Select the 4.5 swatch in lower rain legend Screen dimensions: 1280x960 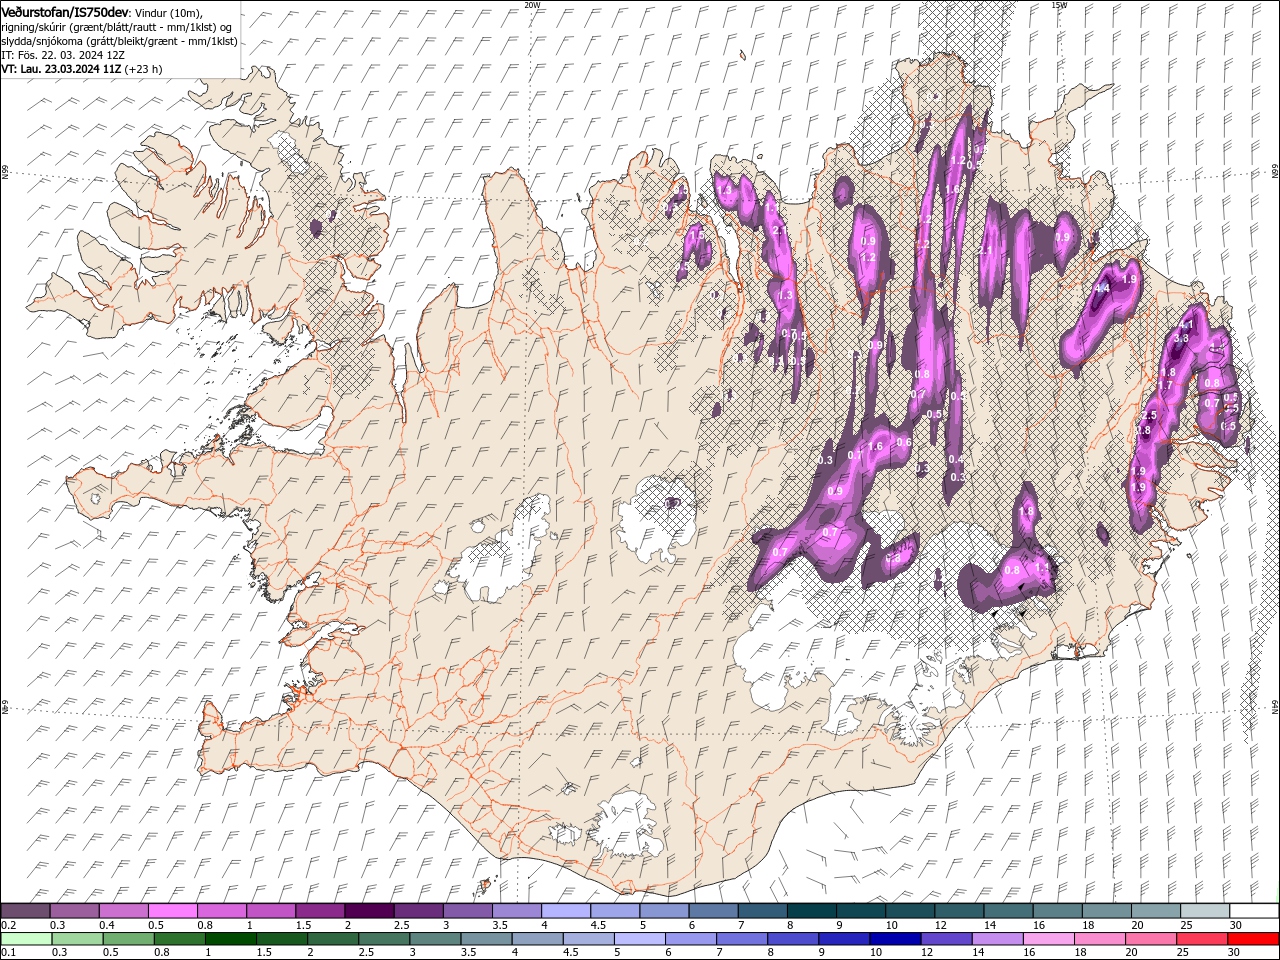[587, 938]
